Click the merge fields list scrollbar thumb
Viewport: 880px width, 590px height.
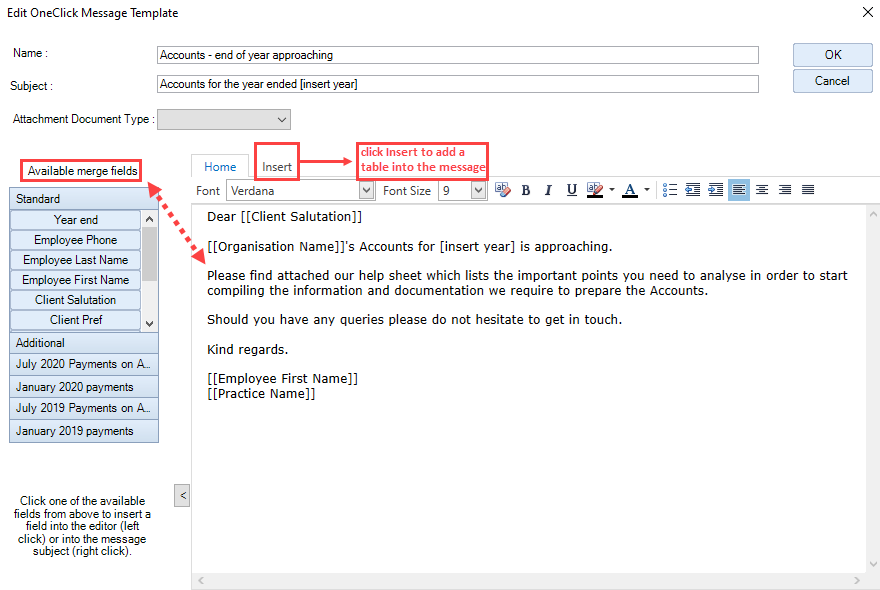pyautogui.click(x=149, y=254)
